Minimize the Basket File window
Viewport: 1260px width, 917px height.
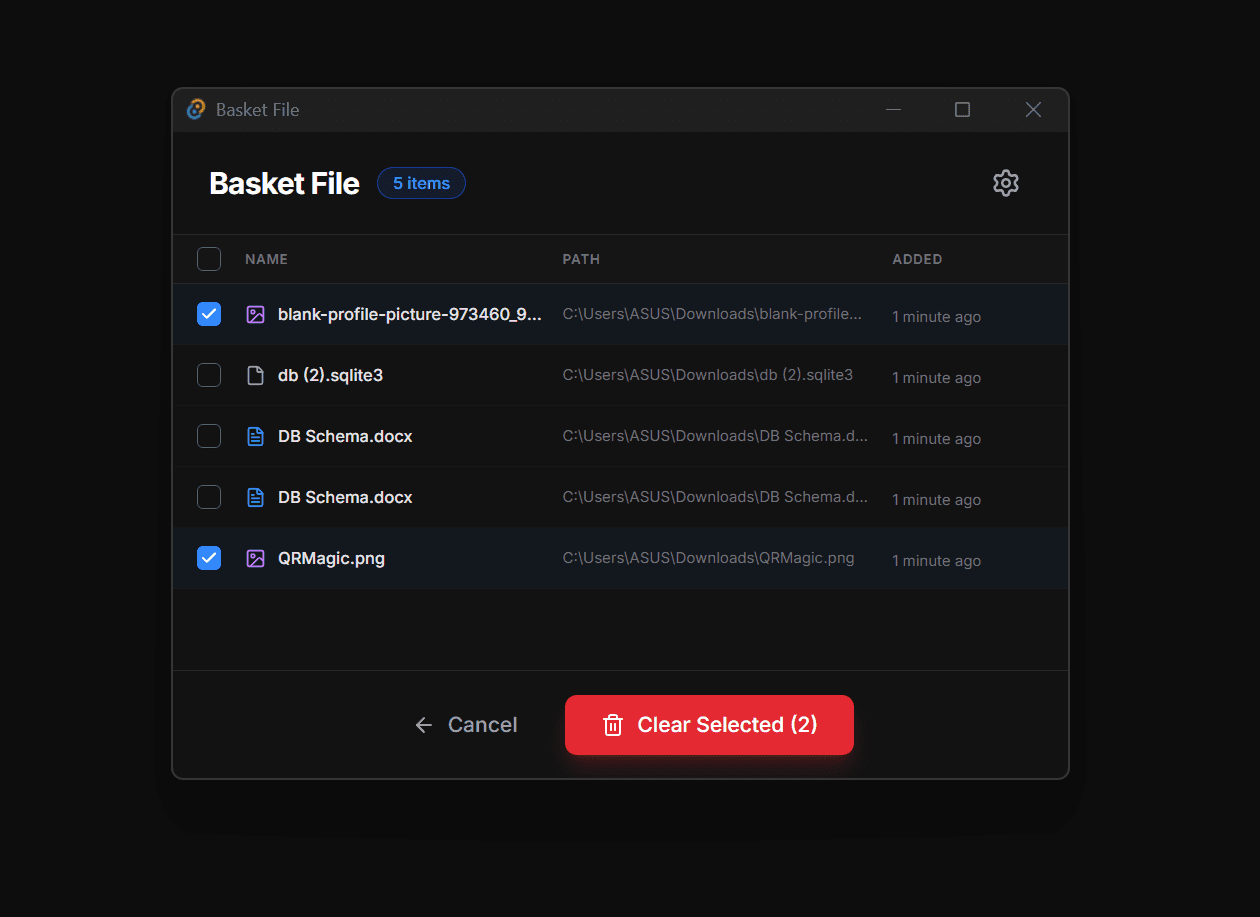click(x=894, y=109)
